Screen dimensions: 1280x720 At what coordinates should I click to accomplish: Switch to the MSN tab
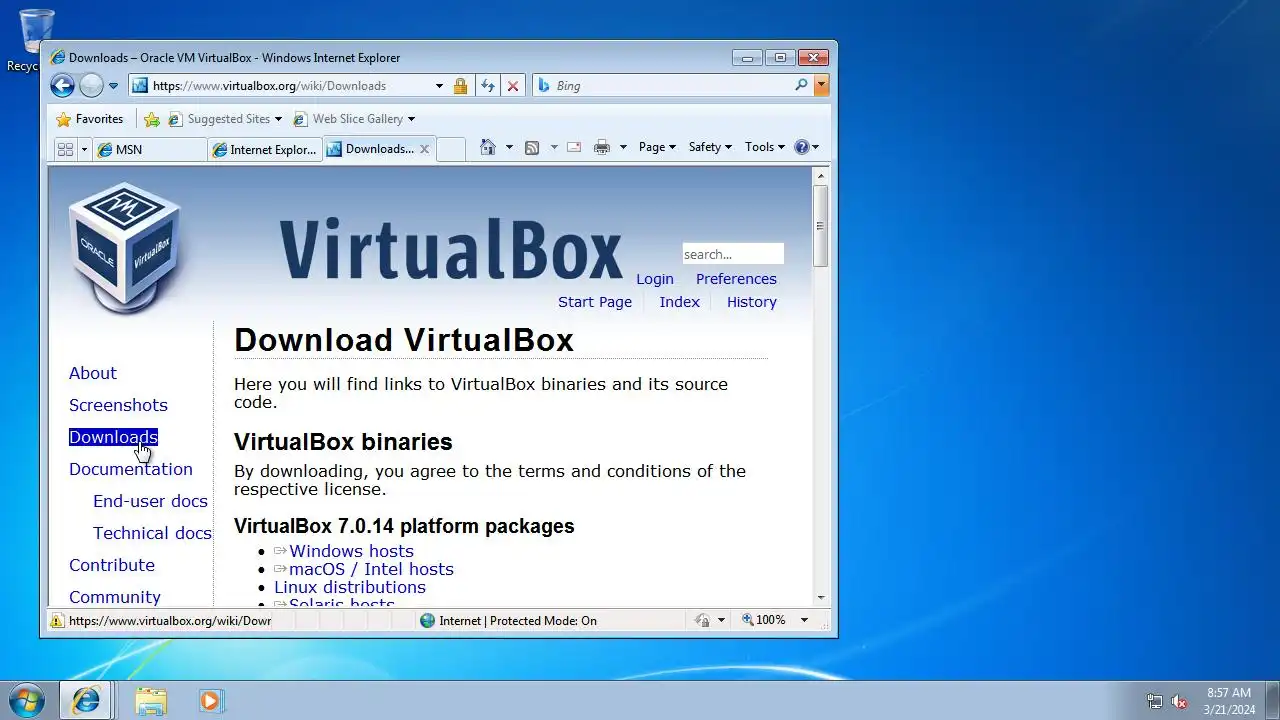[x=150, y=149]
